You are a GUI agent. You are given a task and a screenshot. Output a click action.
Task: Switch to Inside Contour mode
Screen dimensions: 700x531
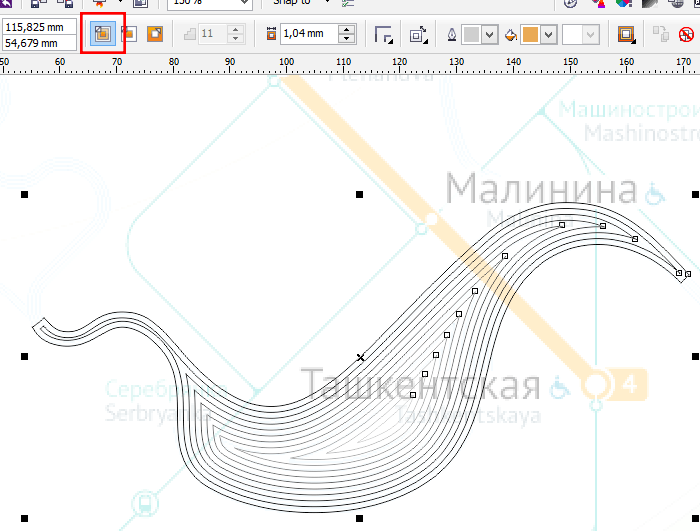pyautogui.click(x=128, y=34)
